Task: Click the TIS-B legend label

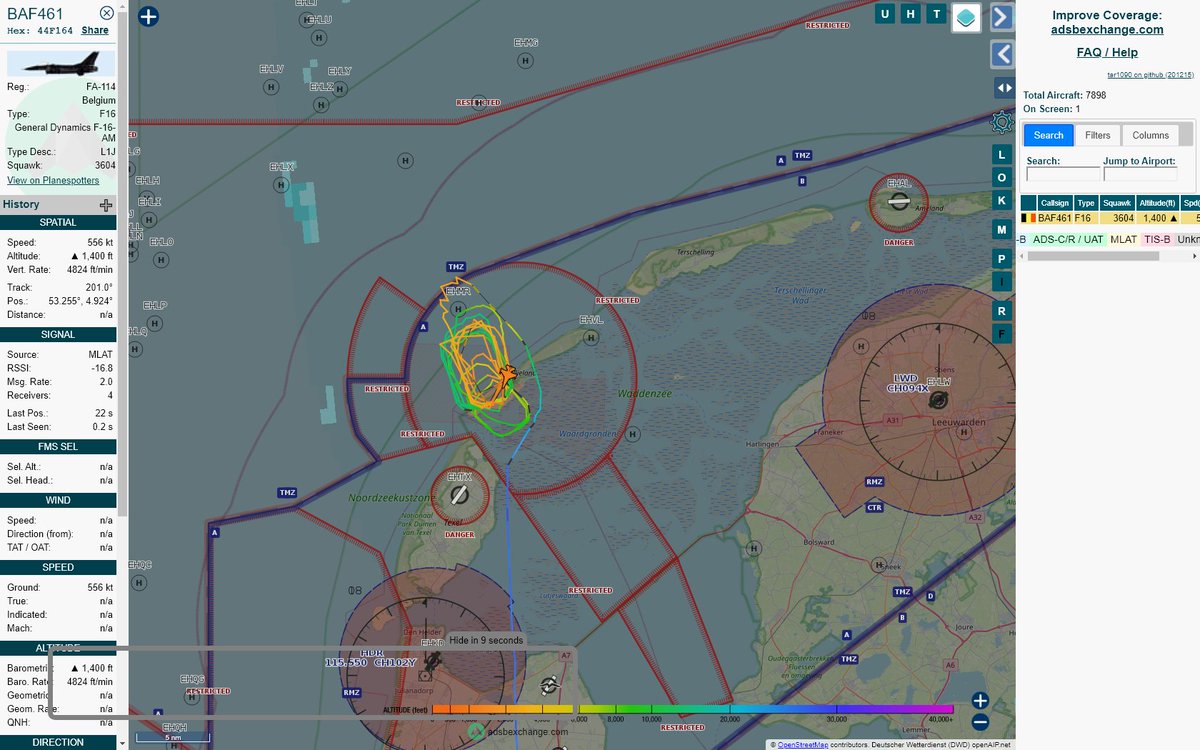Action: 1157,239
